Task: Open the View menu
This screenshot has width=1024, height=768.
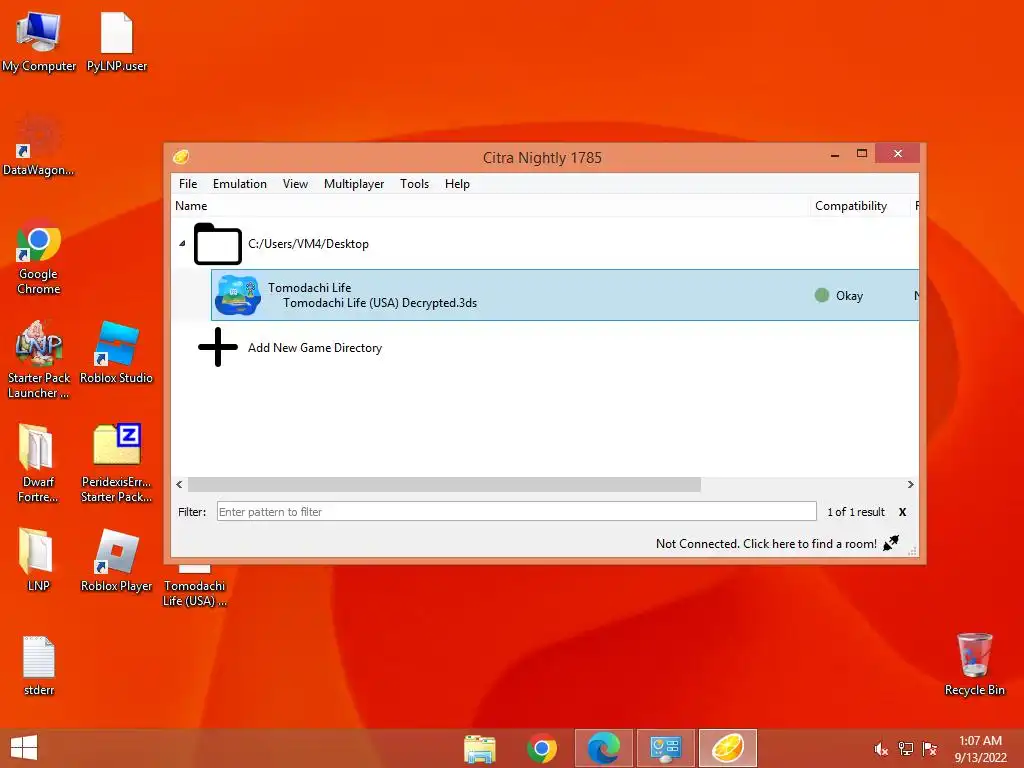Action: coord(295,184)
